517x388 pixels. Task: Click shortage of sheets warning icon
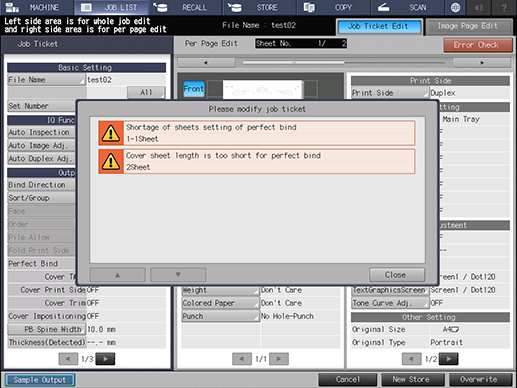coord(111,133)
